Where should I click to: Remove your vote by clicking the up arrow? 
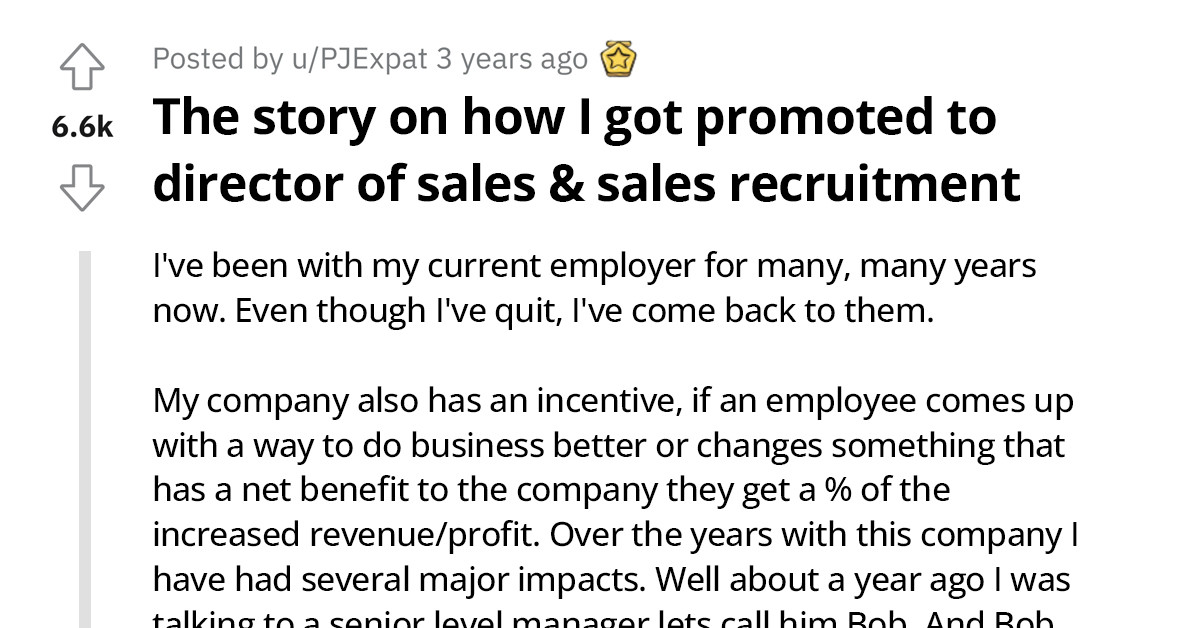click(82, 67)
